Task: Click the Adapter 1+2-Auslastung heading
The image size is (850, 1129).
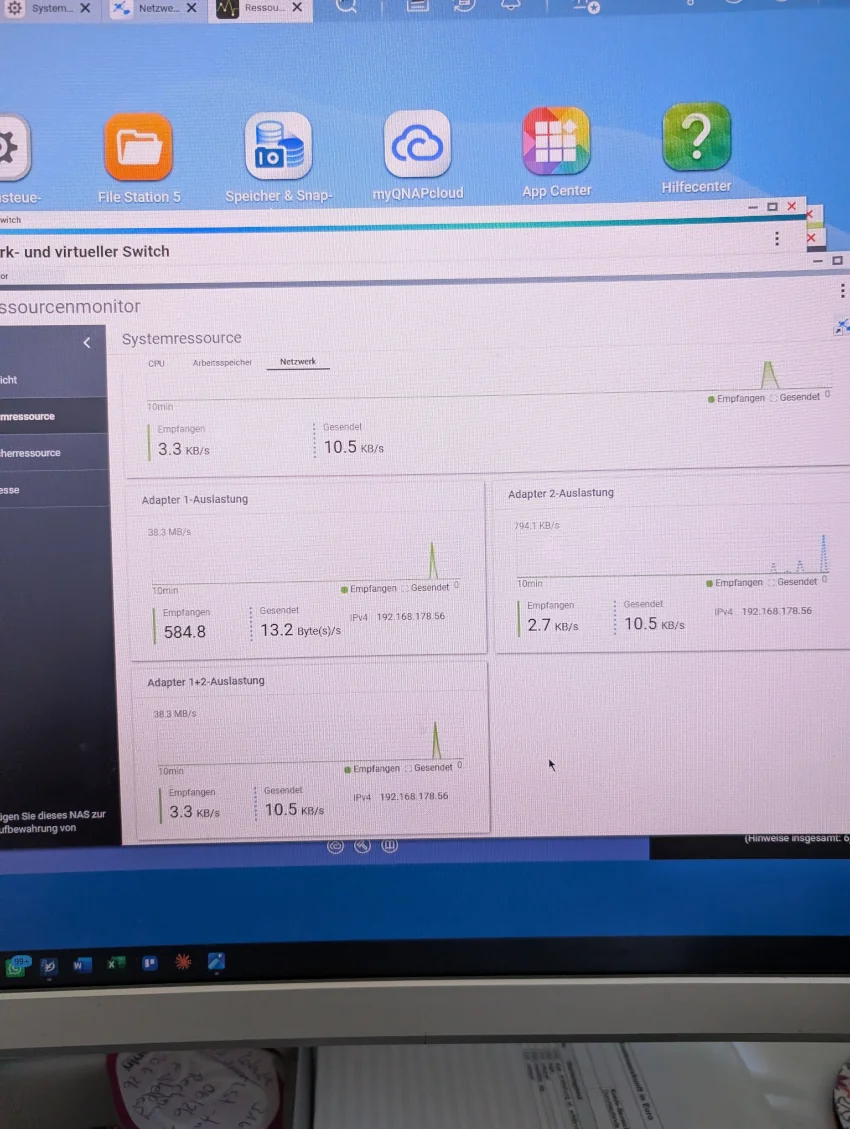Action: pyautogui.click(x=206, y=681)
